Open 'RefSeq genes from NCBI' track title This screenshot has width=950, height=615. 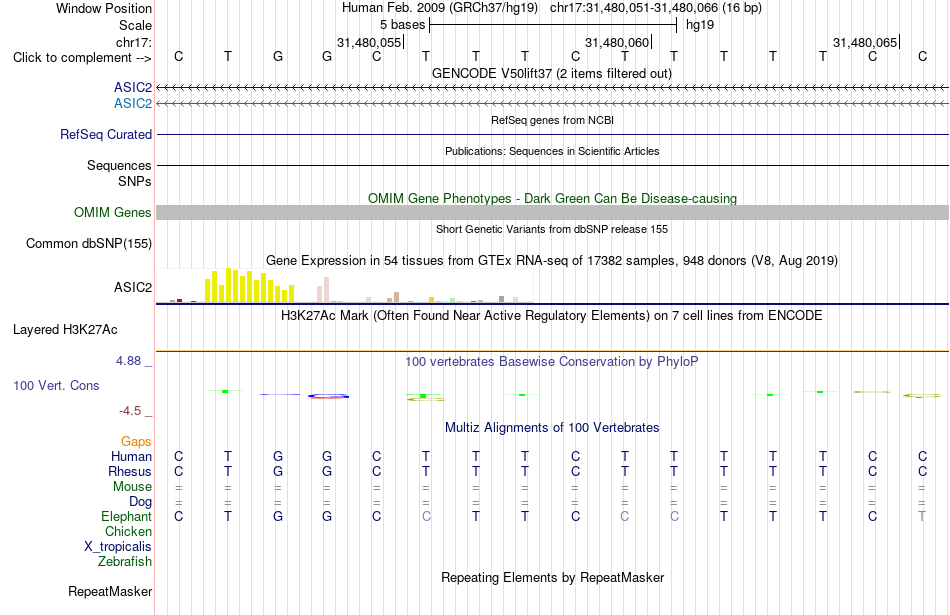[x=552, y=120]
